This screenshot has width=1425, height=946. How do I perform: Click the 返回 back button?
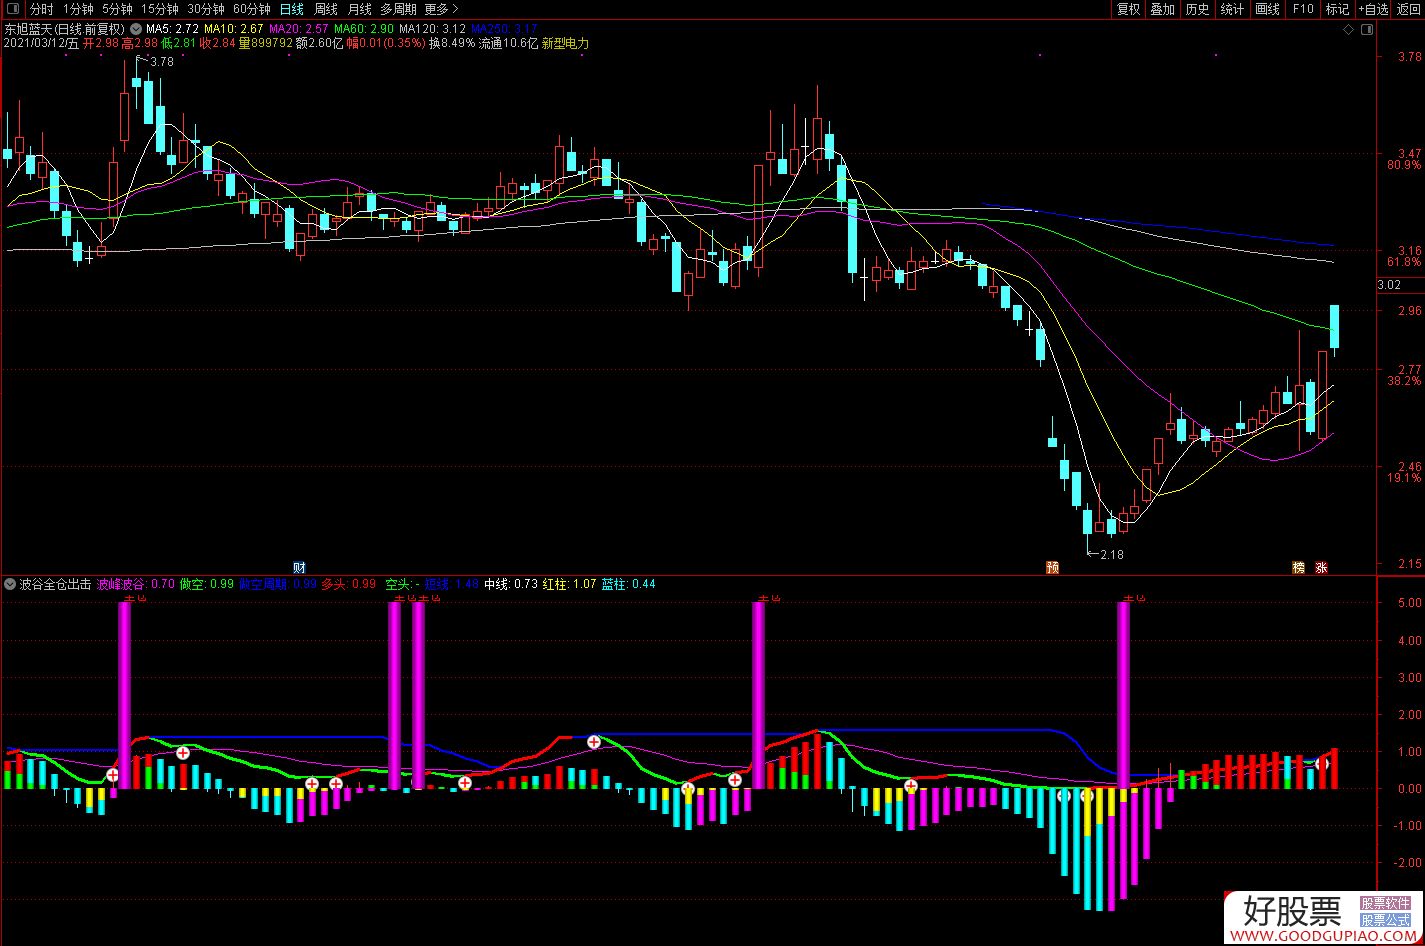tap(1408, 9)
